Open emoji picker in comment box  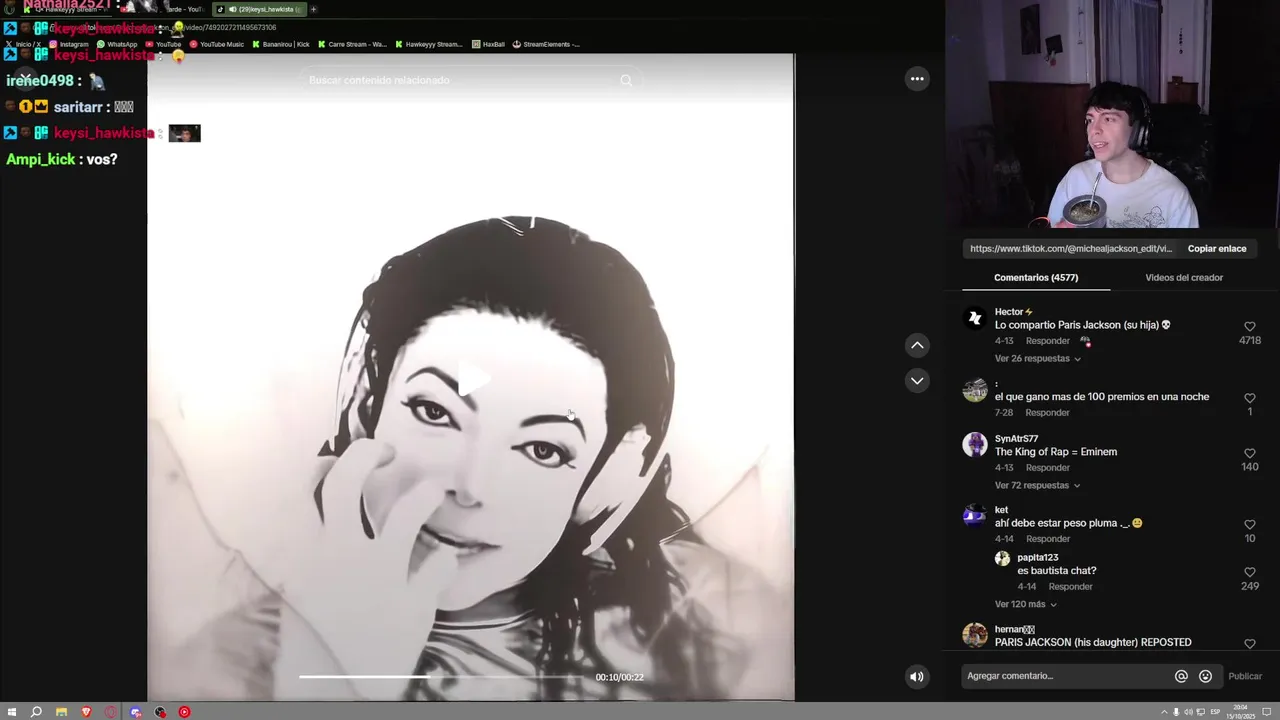(x=1205, y=676)
